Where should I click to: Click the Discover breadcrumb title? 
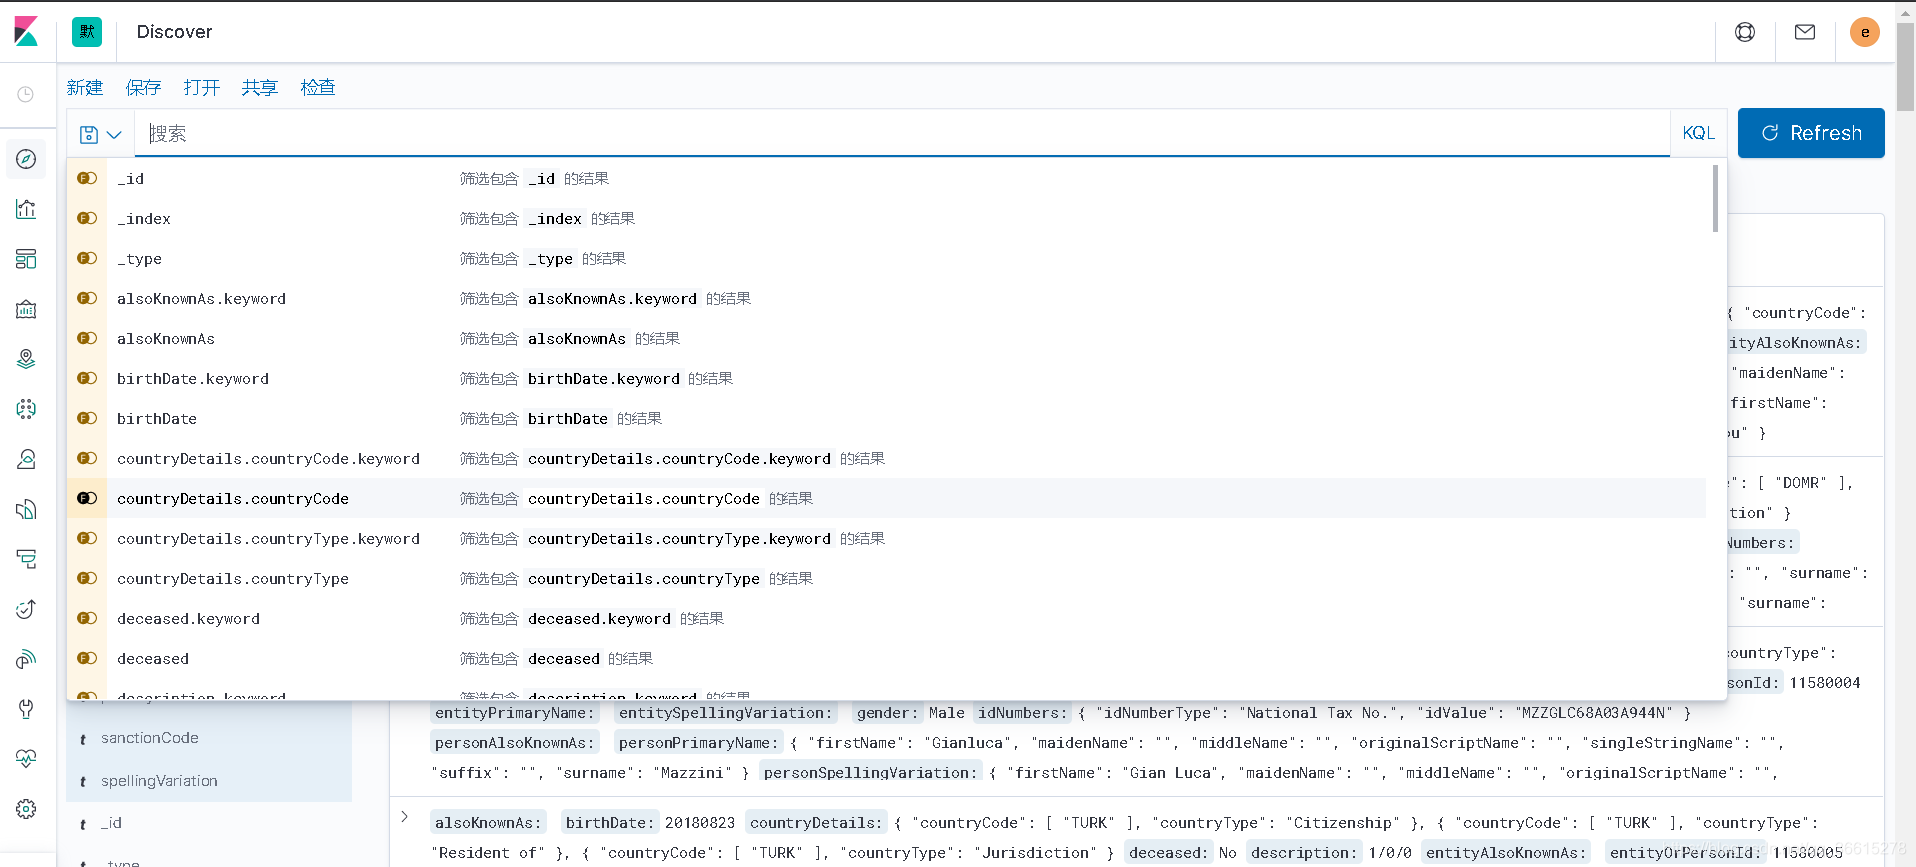tap(174, 32)
